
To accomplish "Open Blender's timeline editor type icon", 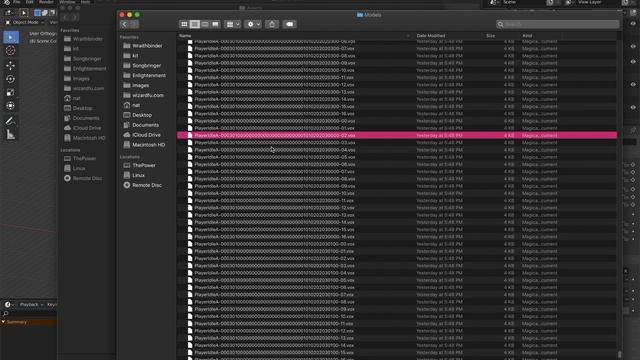I will [x=8, y=304].
